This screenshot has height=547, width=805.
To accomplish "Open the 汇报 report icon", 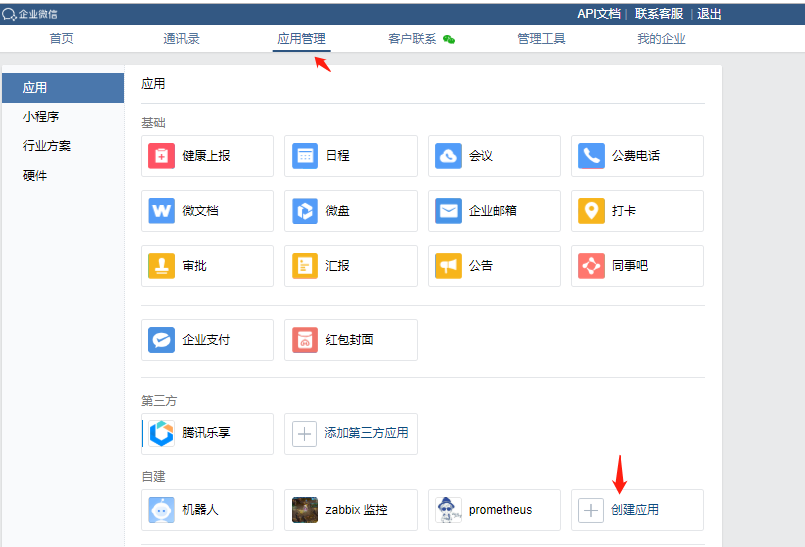I will click(305, 266).
